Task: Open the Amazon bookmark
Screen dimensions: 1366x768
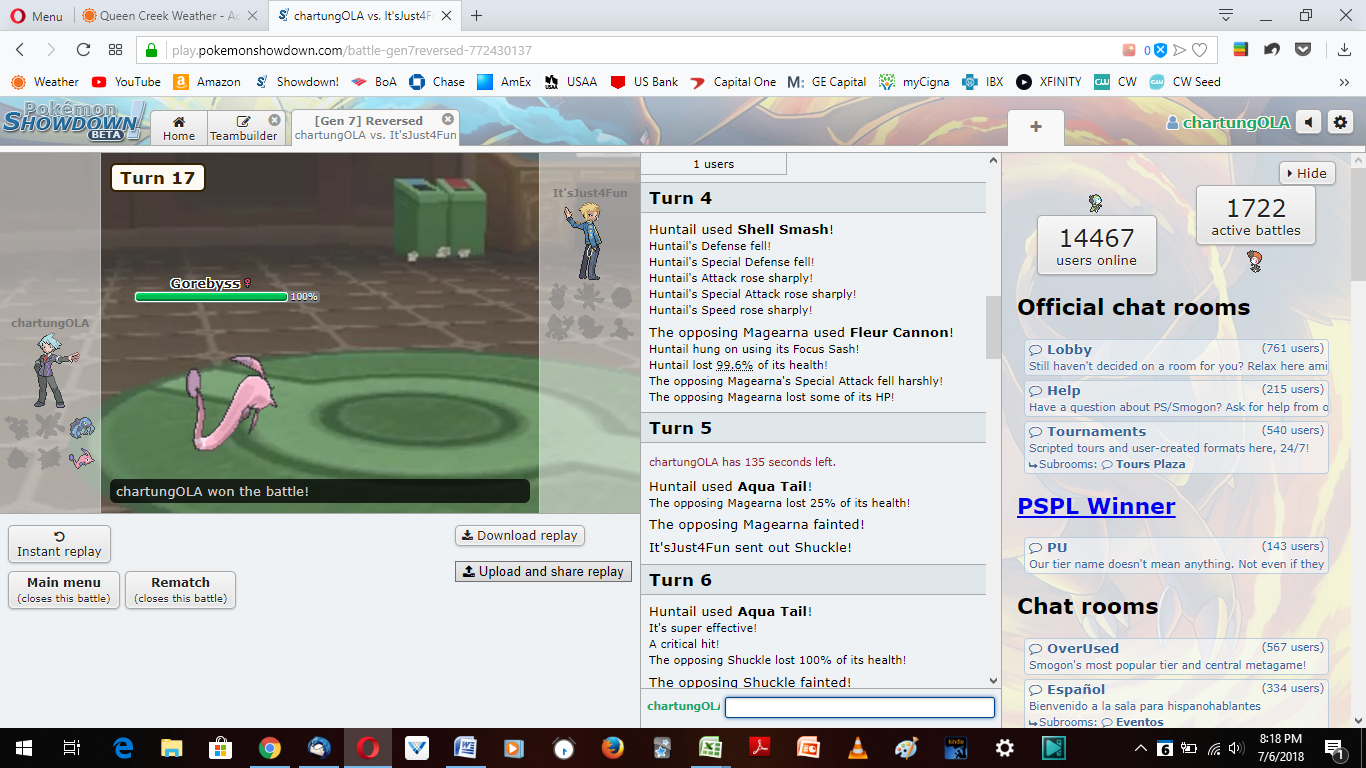Action: 207,82
